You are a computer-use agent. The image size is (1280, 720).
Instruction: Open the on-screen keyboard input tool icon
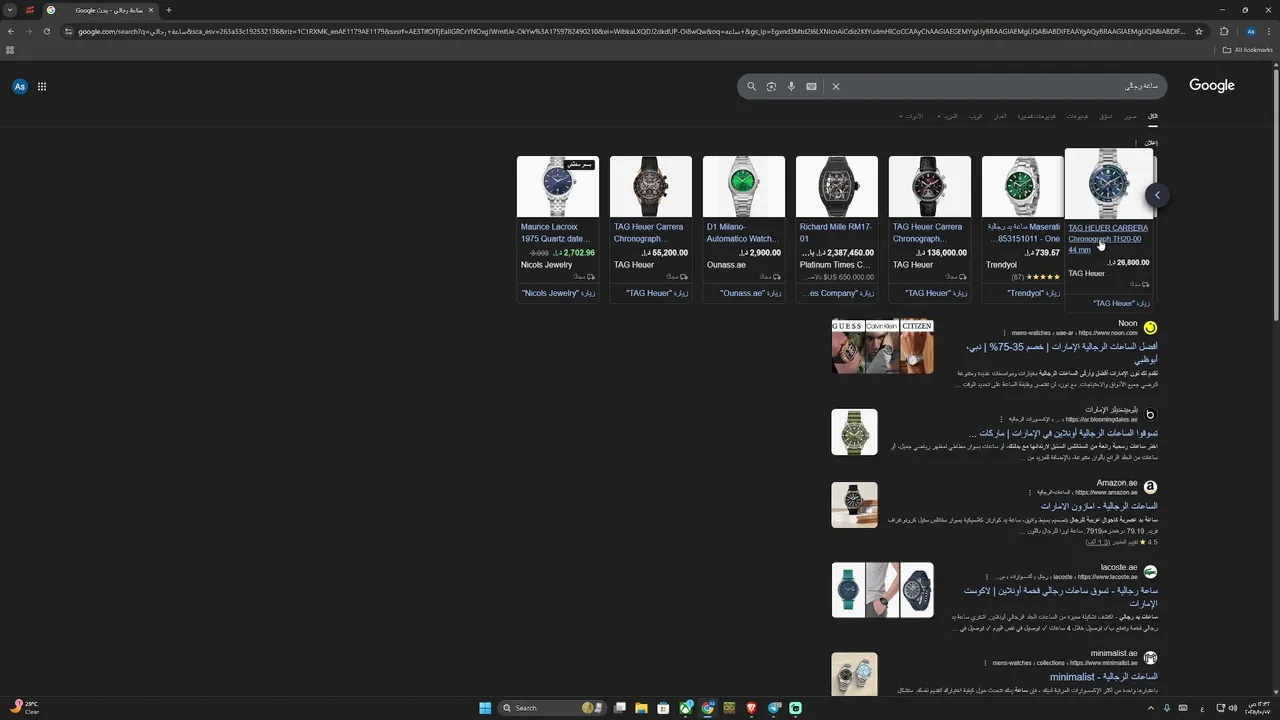[x=811, y=87]
